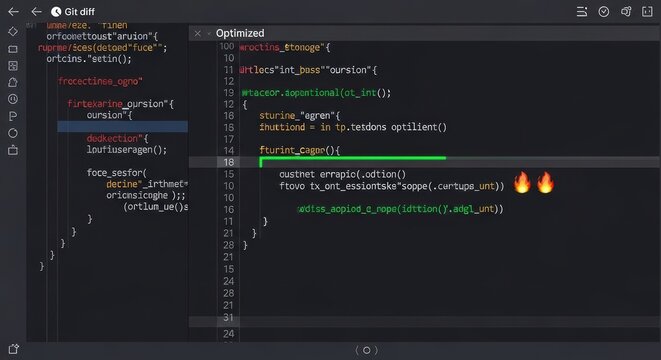This screenshot has width=661, height=360.
Task: Click line number 17 in gutter
Action: [228, 139]
